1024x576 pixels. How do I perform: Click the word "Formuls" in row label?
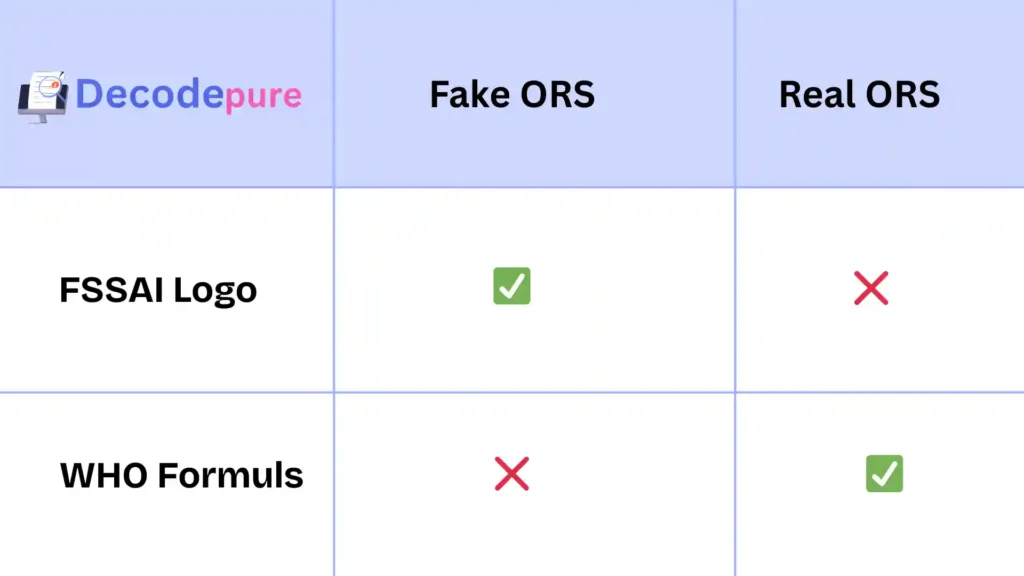tap(229, 475)
